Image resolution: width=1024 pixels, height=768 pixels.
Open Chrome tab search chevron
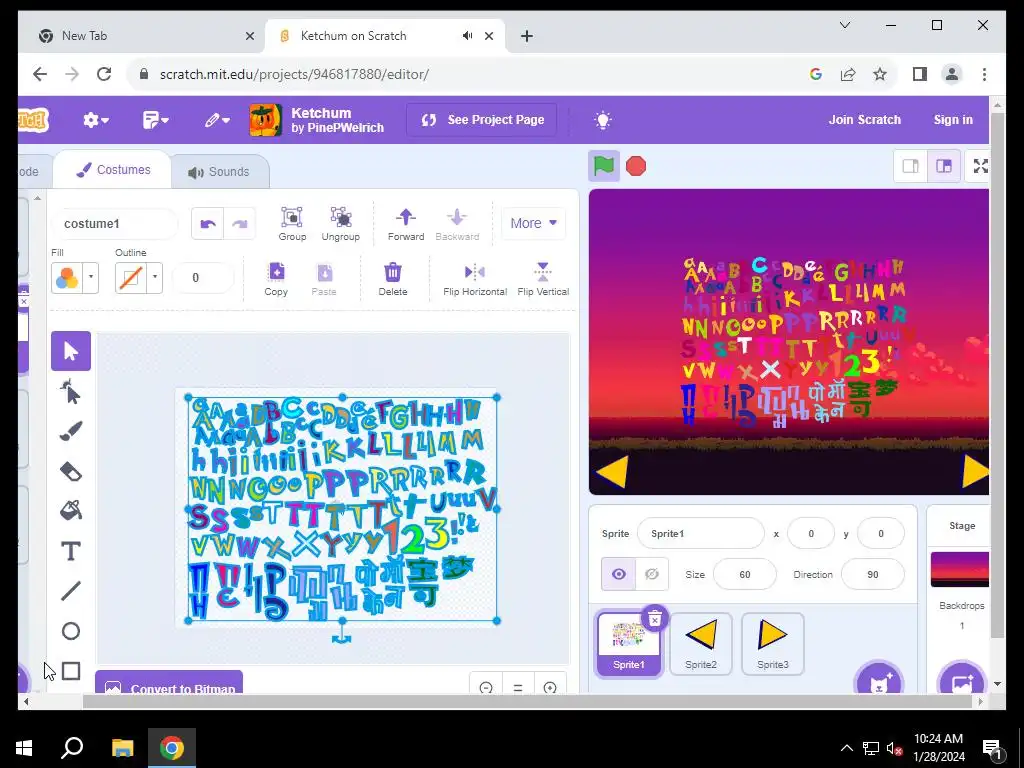pyautogui.click(x=844, y=25)
